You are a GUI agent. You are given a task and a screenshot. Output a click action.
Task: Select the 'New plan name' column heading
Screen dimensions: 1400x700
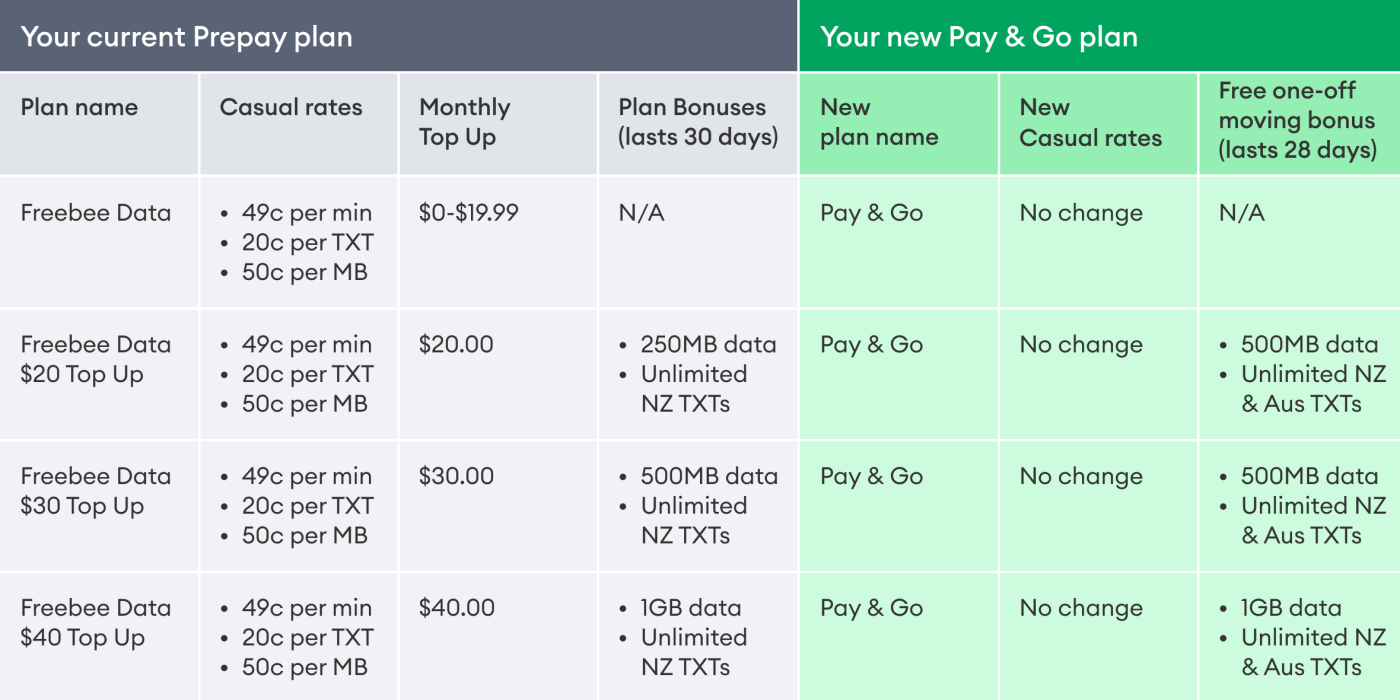tap(879, 122)
